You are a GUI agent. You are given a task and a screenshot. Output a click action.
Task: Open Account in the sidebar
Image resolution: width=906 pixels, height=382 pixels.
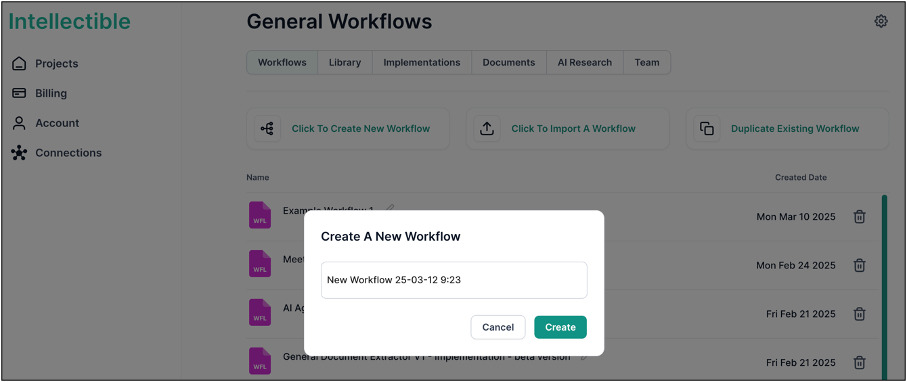[x=57, y=123]
